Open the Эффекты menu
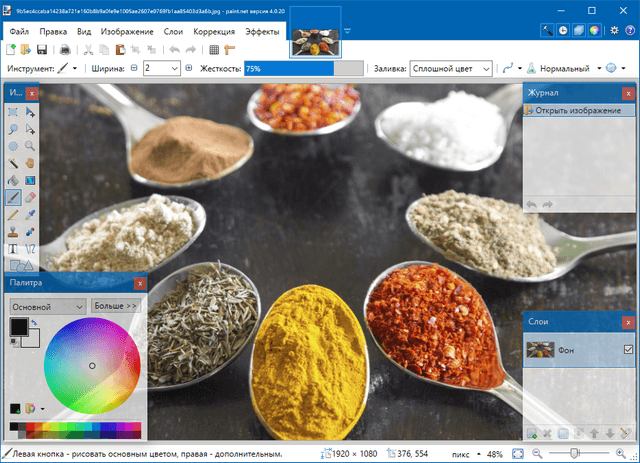 pyautogui.click(x=263, y=32)
